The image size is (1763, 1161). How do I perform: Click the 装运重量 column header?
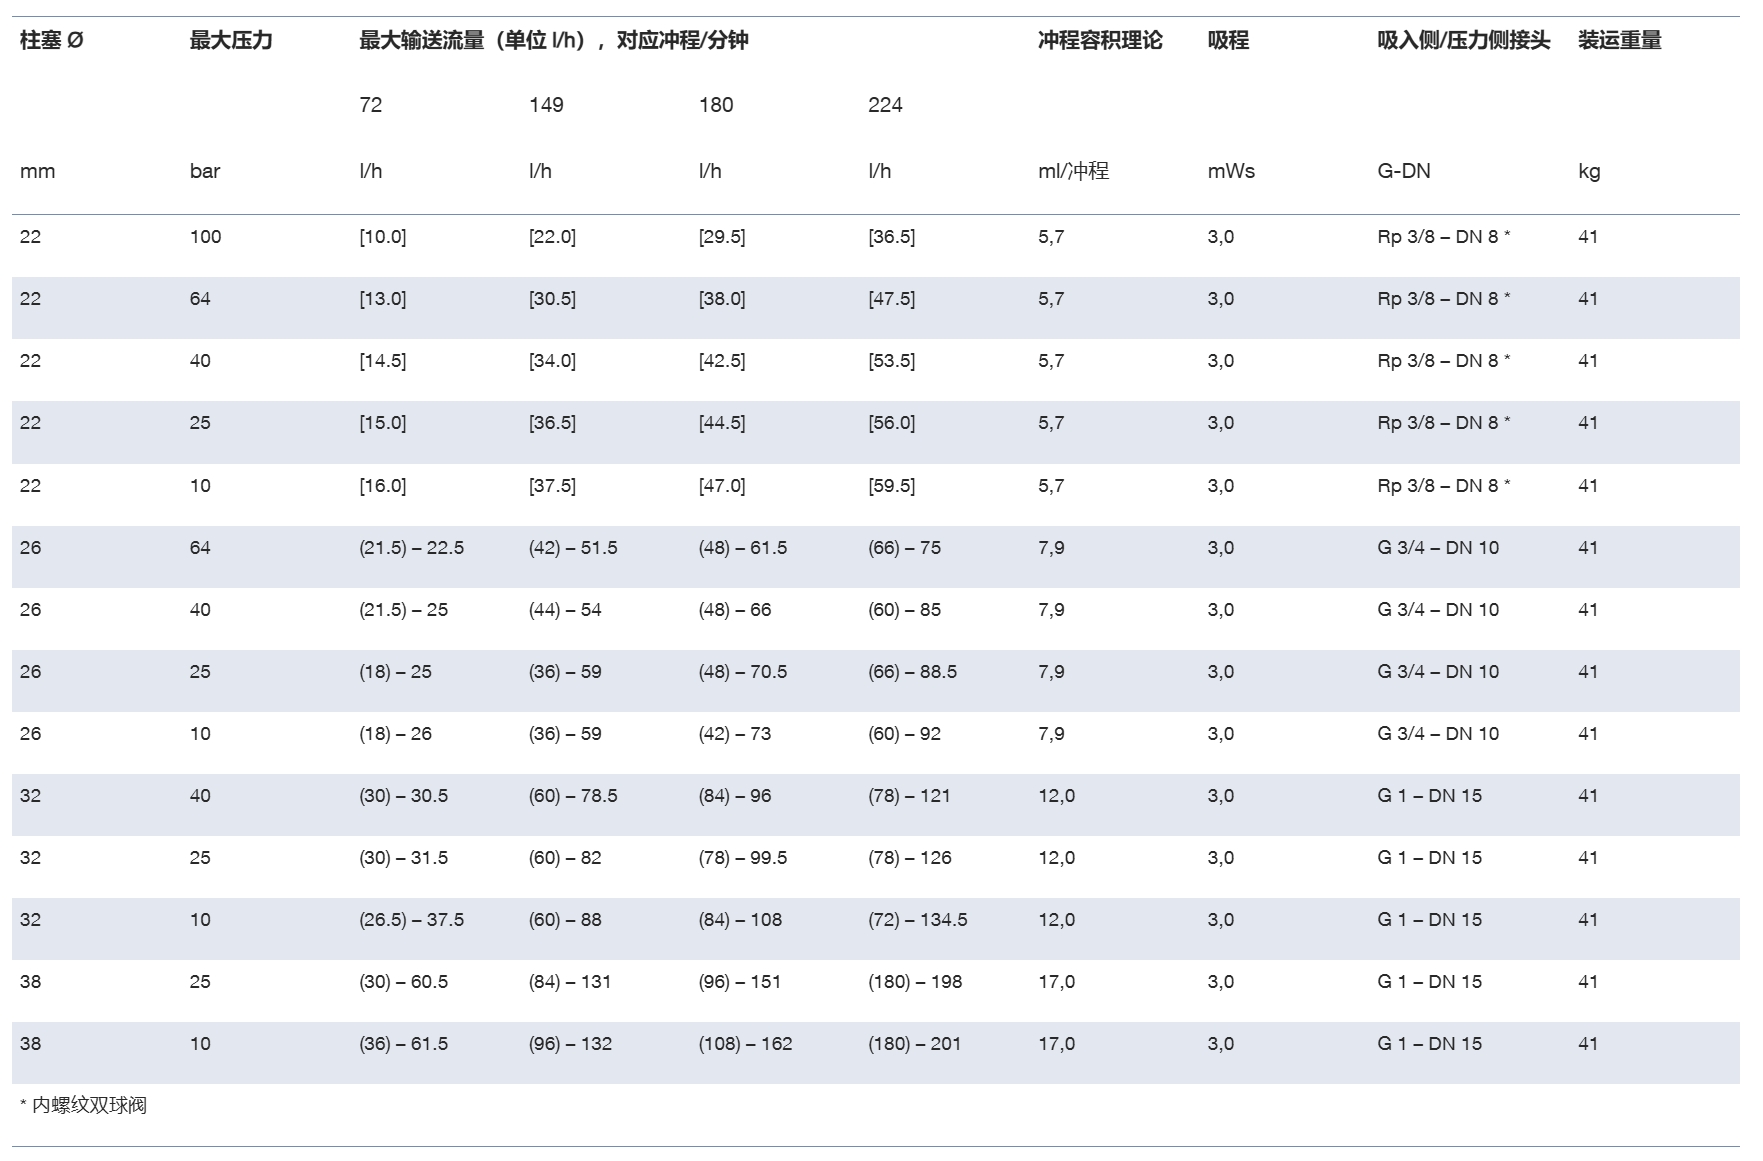1620,41
